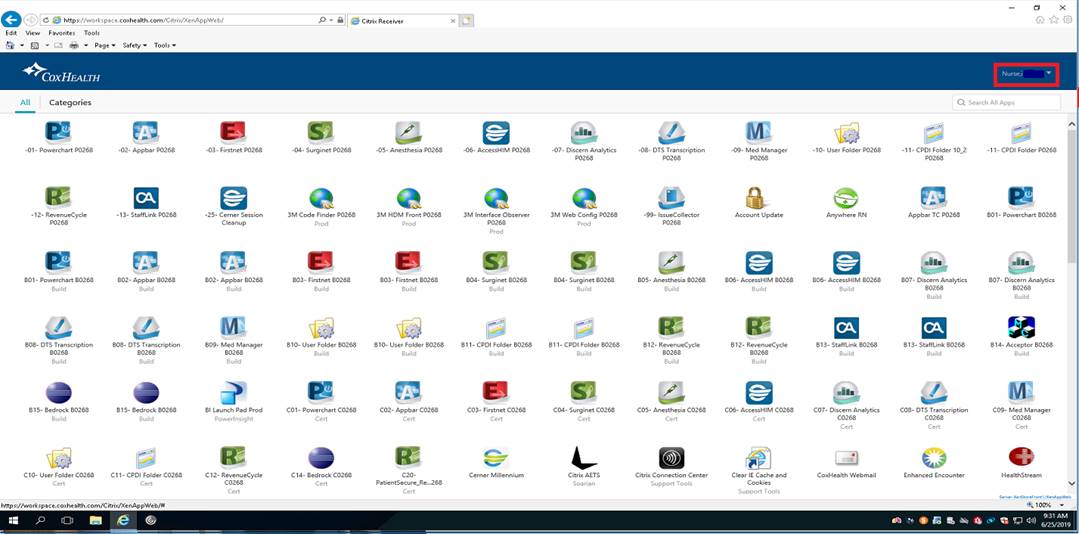Click the browser Back button

point(12,19)
